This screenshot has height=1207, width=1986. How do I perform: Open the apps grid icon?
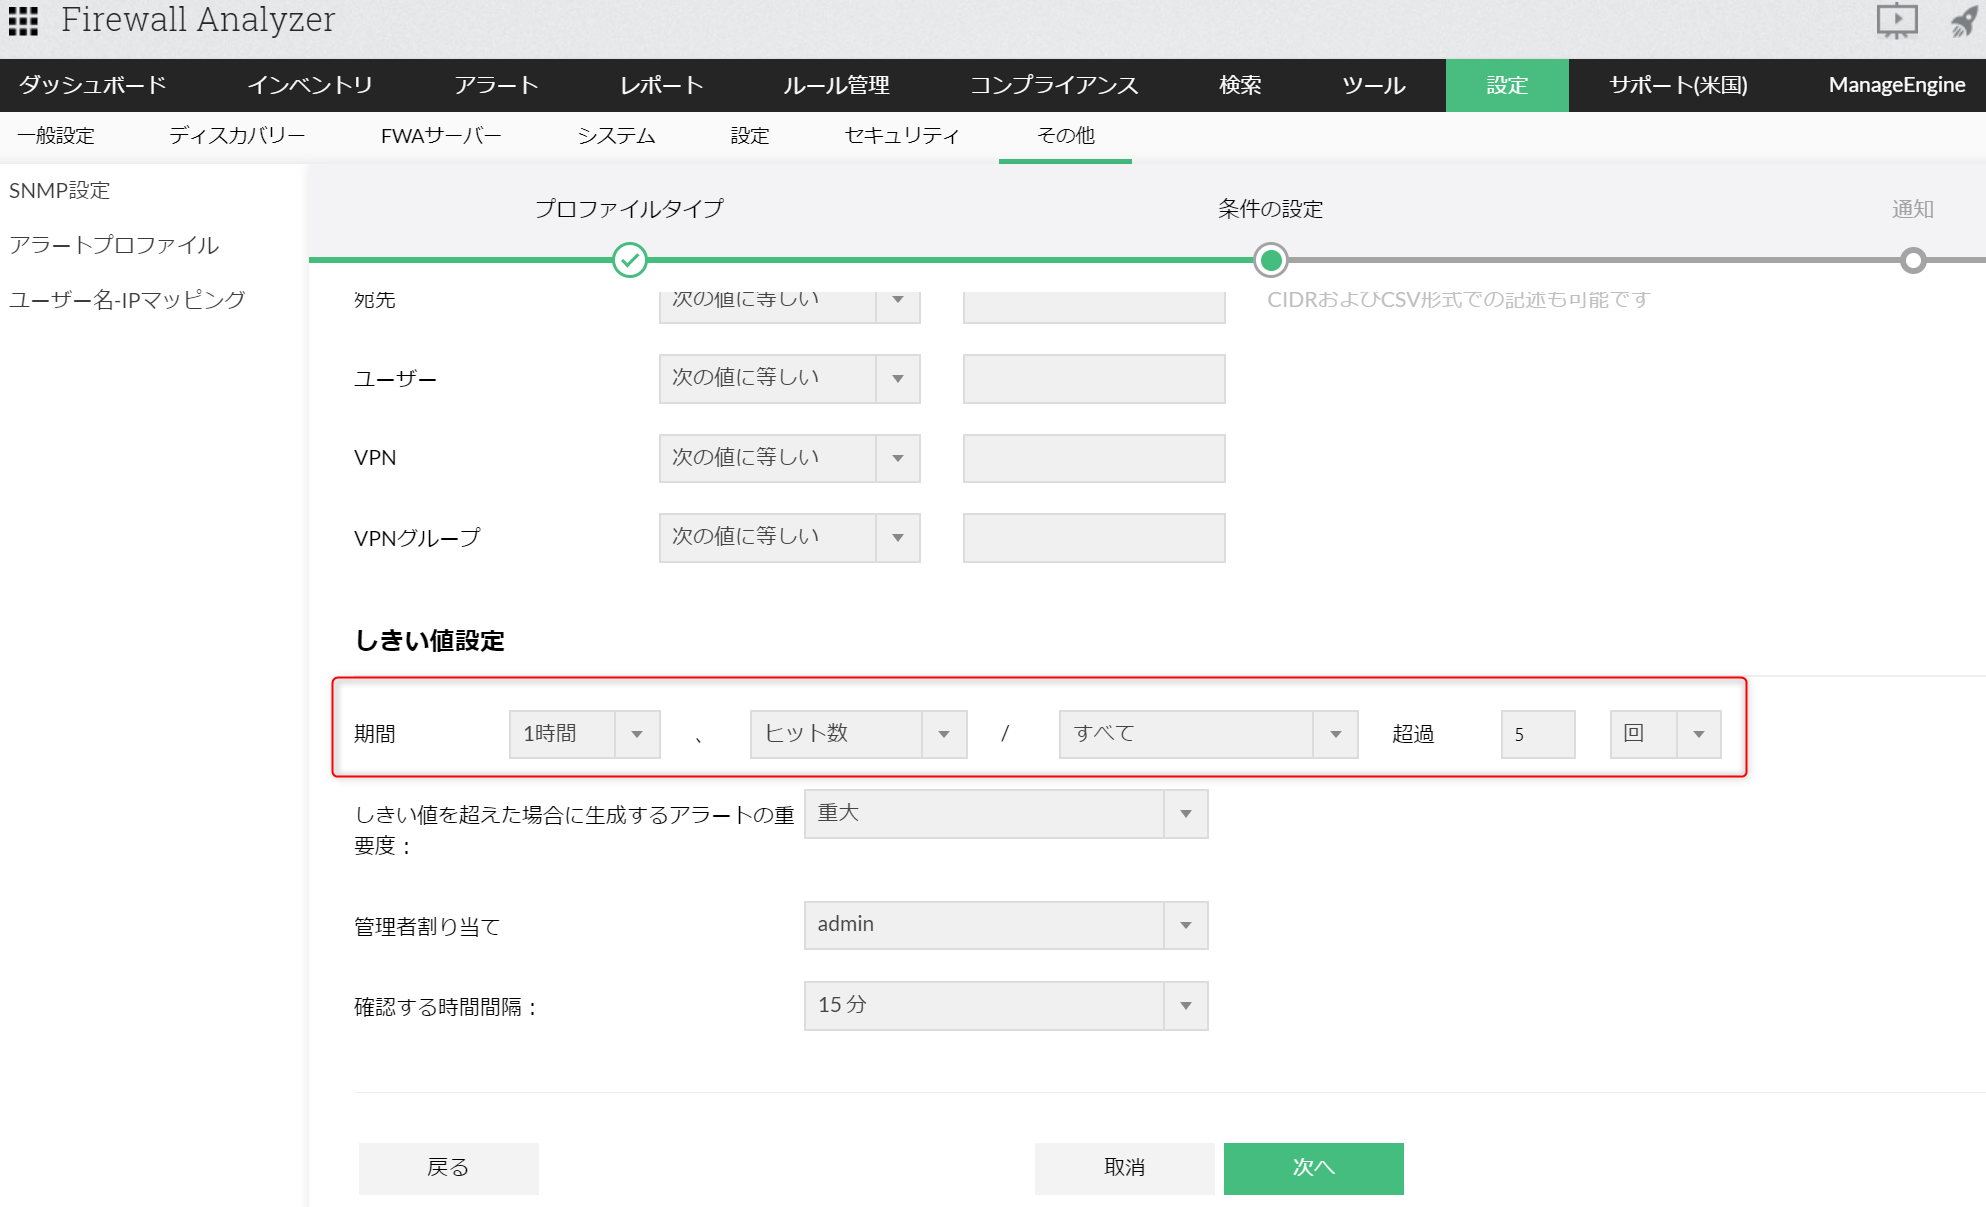[x=23, y=20]
